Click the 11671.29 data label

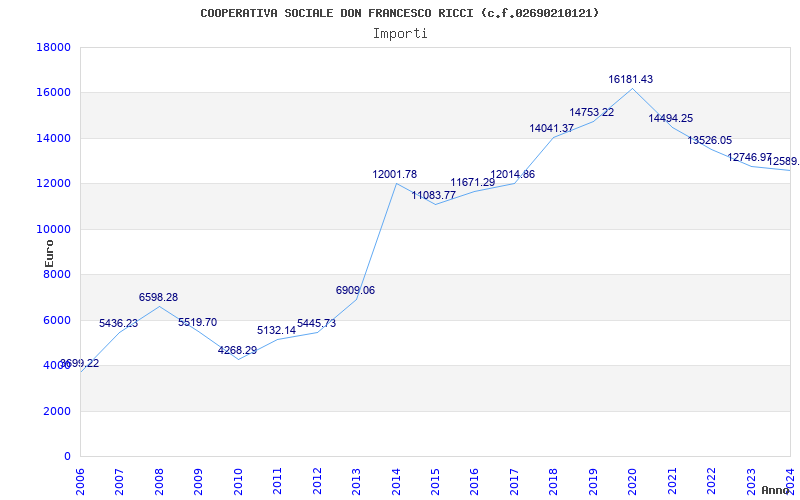pyautogui.click(x=472, y=183)
